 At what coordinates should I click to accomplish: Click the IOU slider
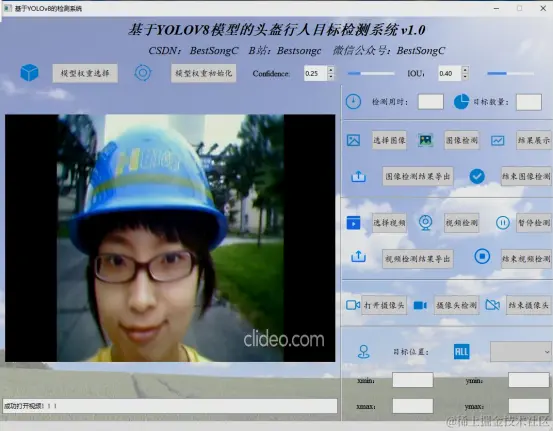(x=511, y=73)
